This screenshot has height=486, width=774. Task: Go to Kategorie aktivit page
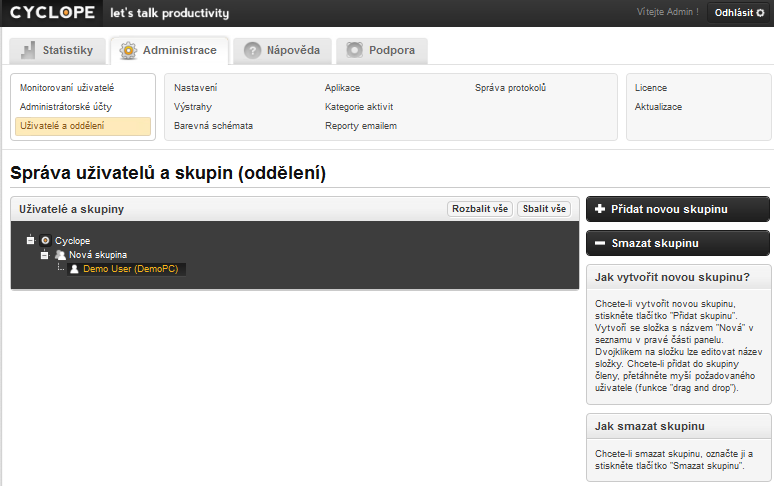(359, 107)
